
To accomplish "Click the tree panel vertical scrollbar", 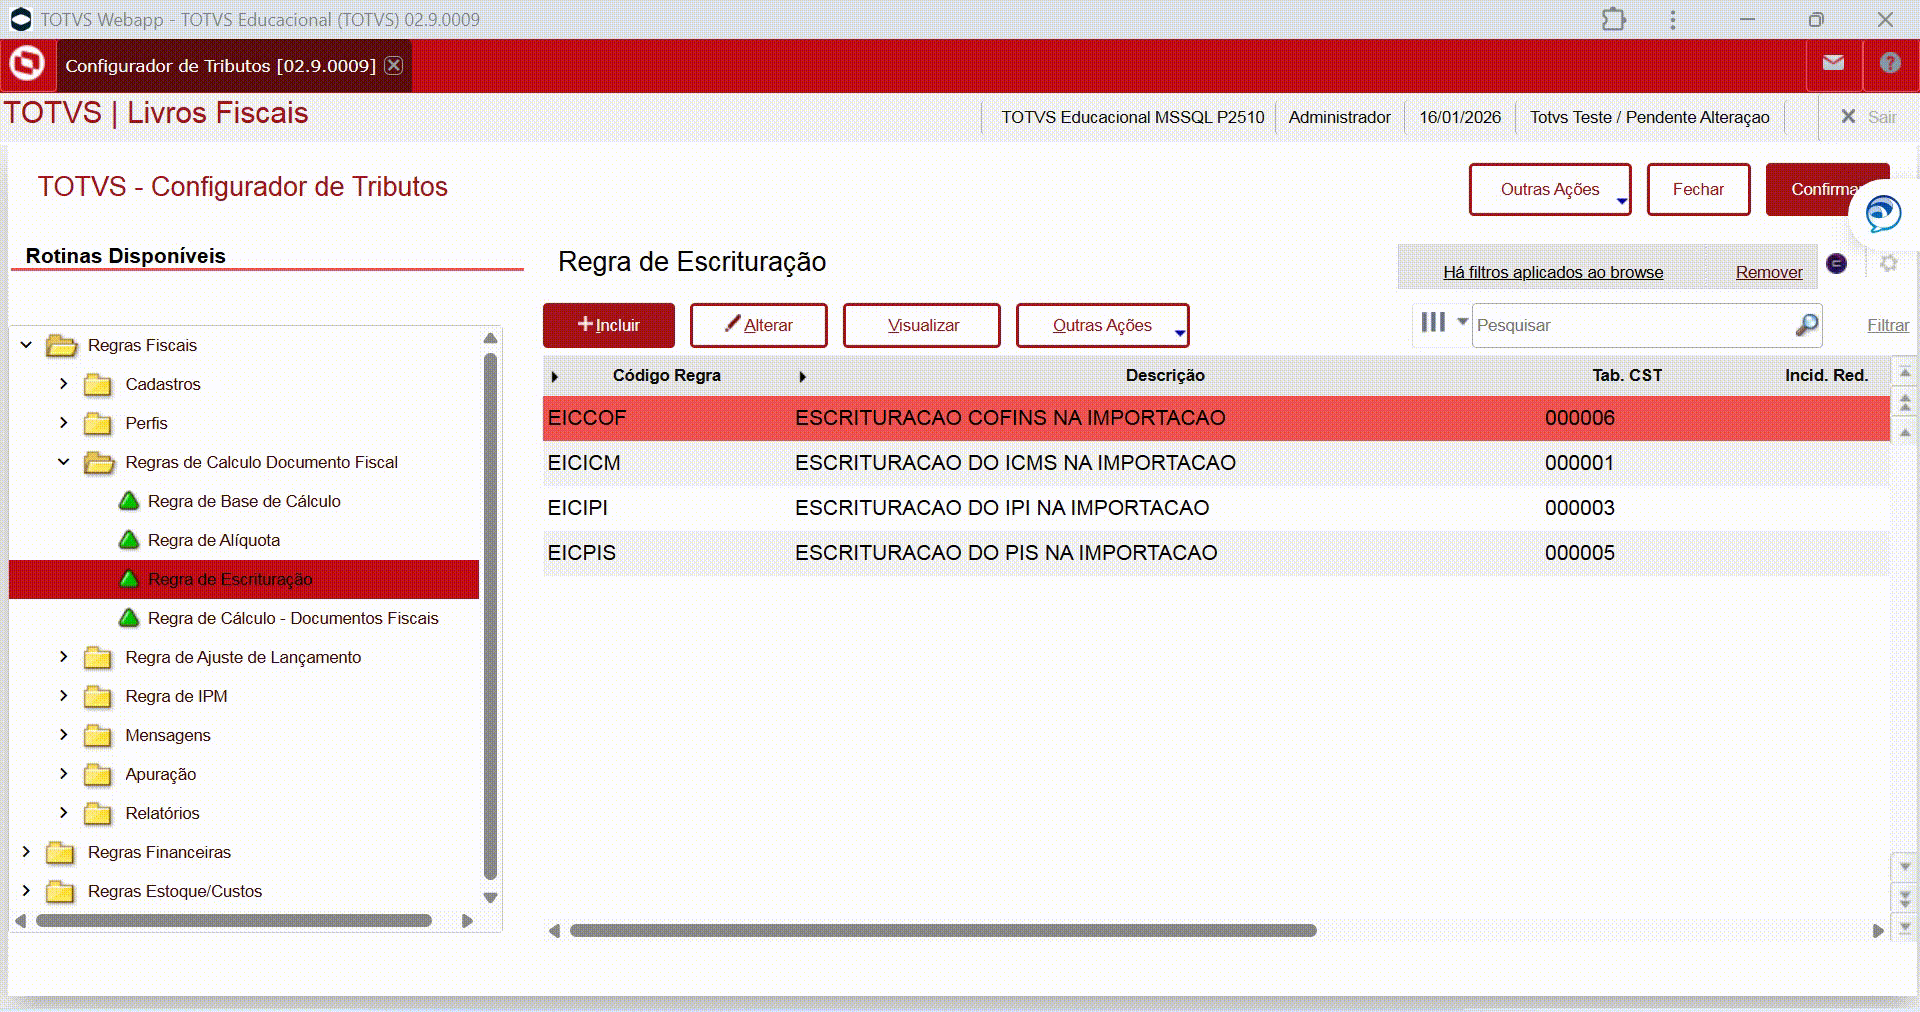I will pos(490,615).
